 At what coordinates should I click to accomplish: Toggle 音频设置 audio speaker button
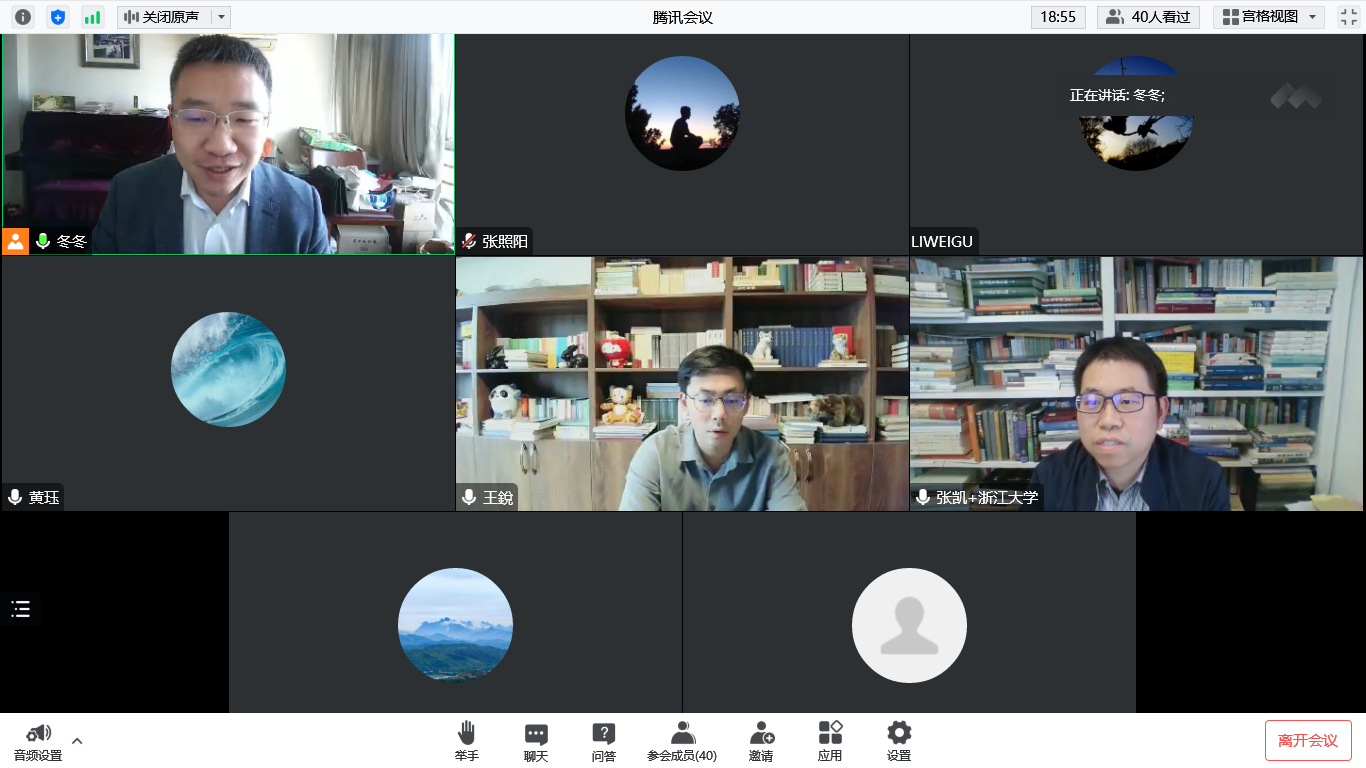[38, 741]
